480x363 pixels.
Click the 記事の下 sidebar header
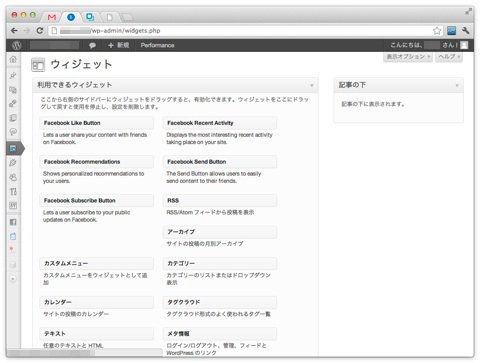(x=399, y=85)
